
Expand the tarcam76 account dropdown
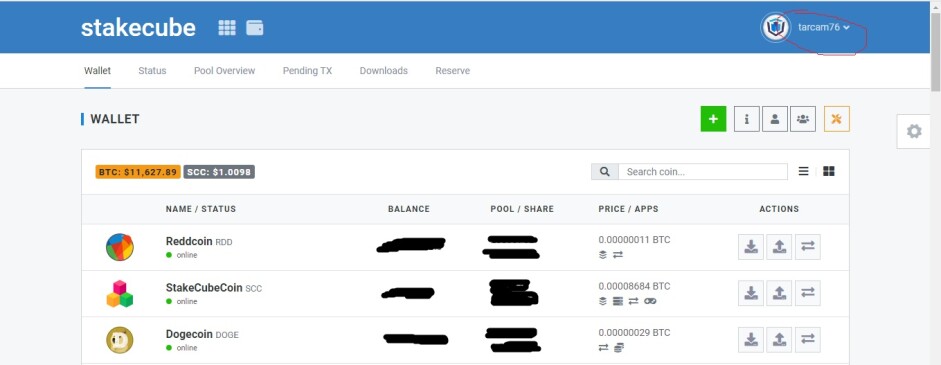823,28
